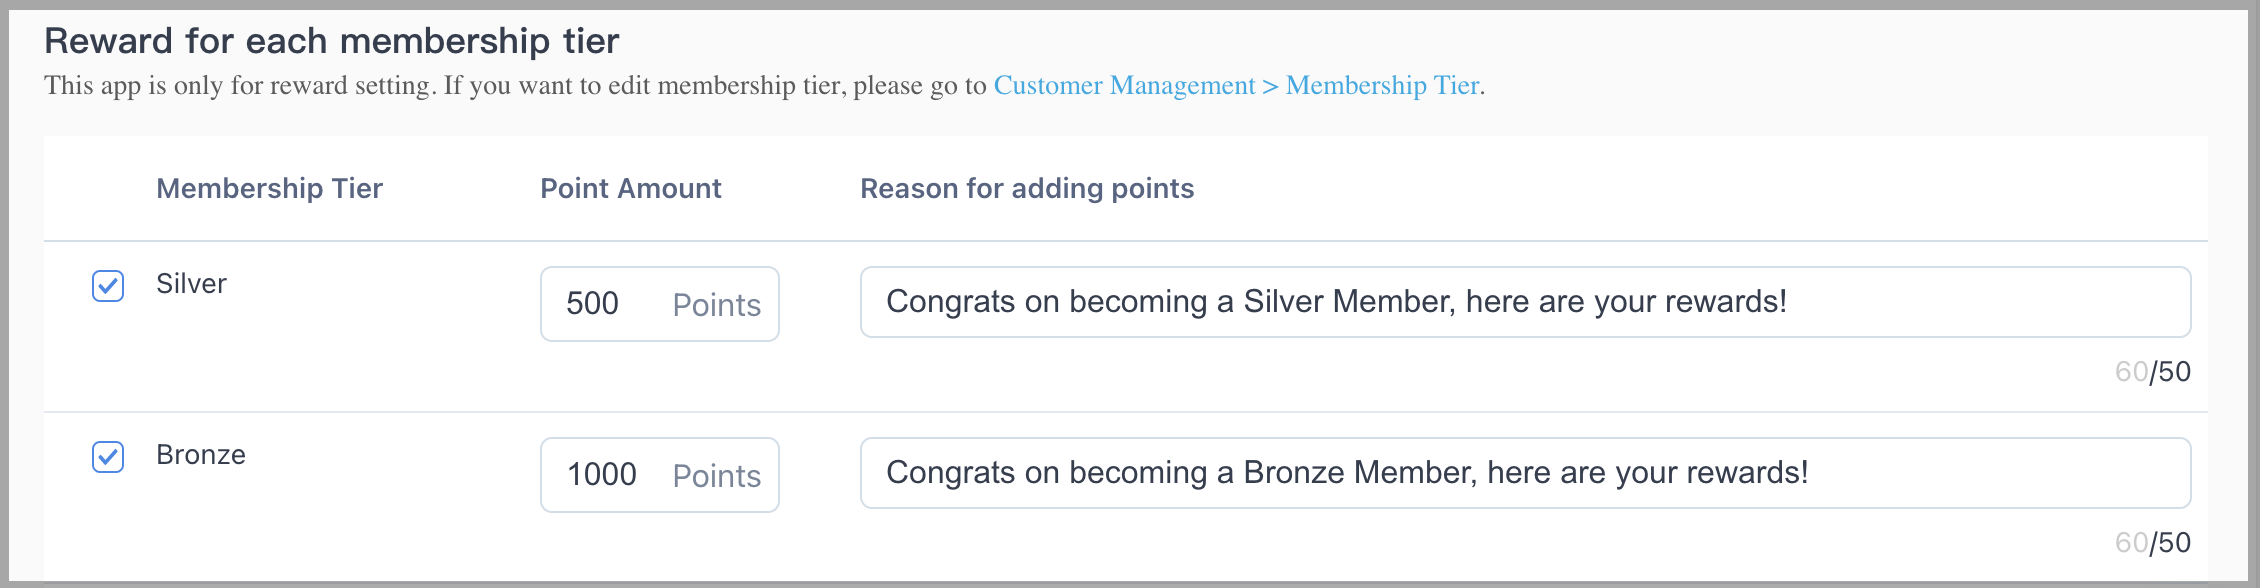Follow the Membership Tier hyperlink
This screenshot has height=588, width=2260.
1383,86
